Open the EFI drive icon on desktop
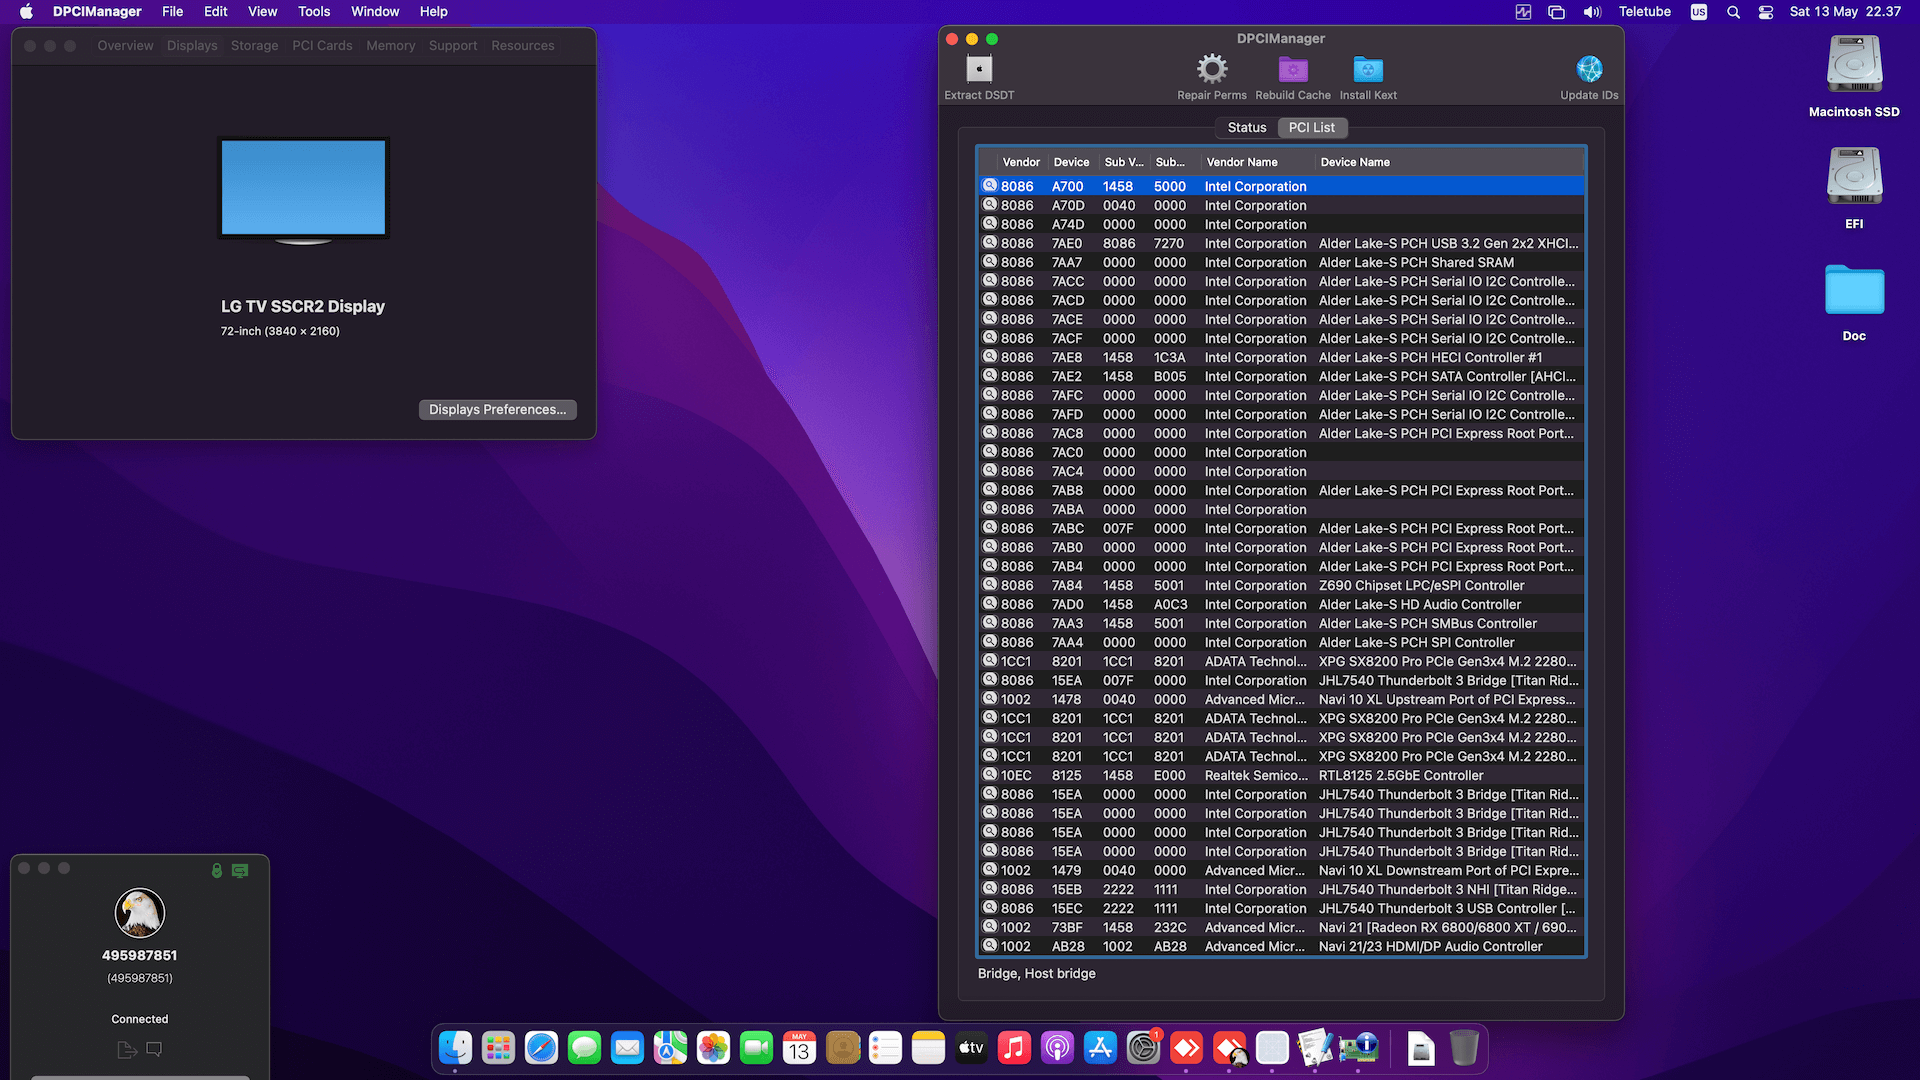The height and width of the screenshot is (1080, 1920). coord(1854,177)
